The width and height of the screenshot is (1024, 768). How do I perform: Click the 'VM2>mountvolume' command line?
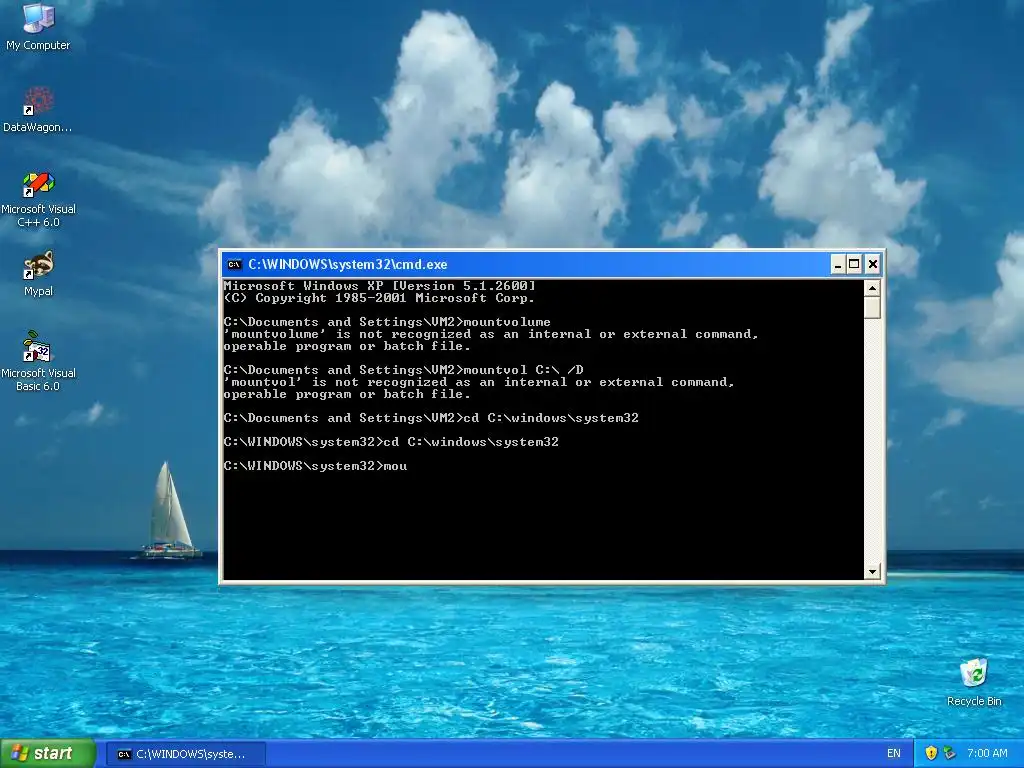point(387,322)
